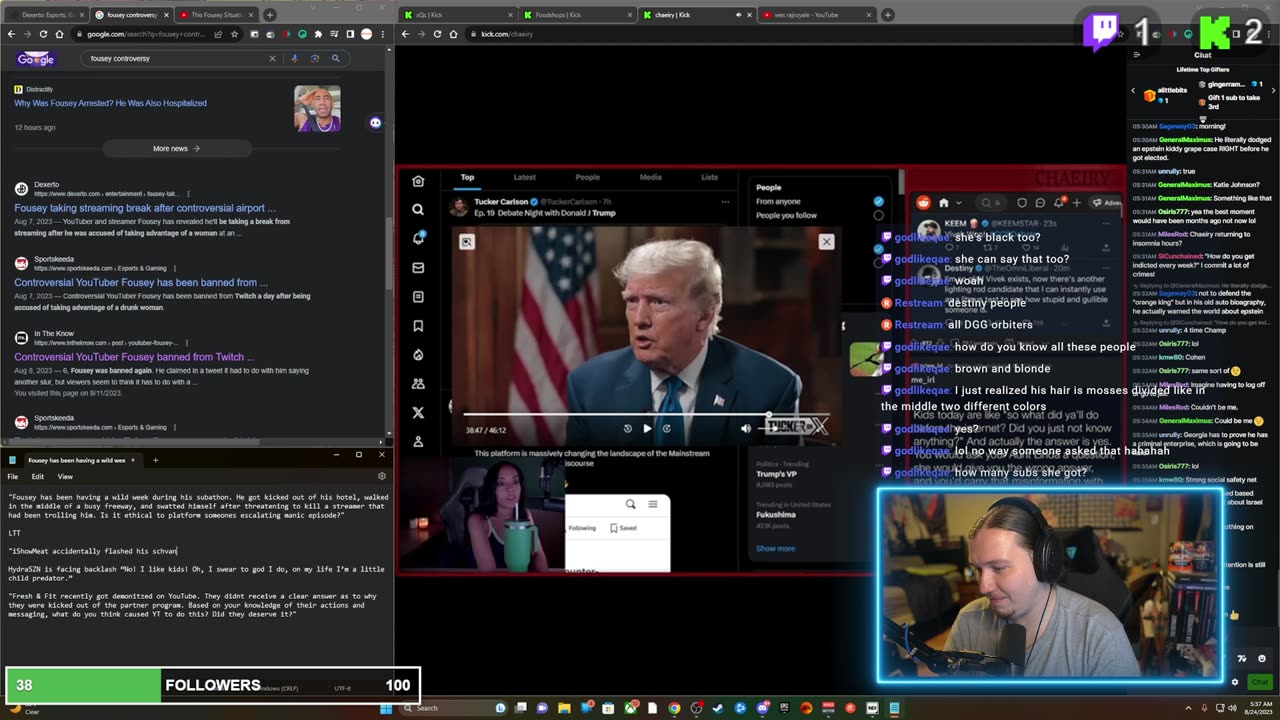Open Notepad File menu
Viewport: 1280px width, 720px height.
(x=13, y=476)
